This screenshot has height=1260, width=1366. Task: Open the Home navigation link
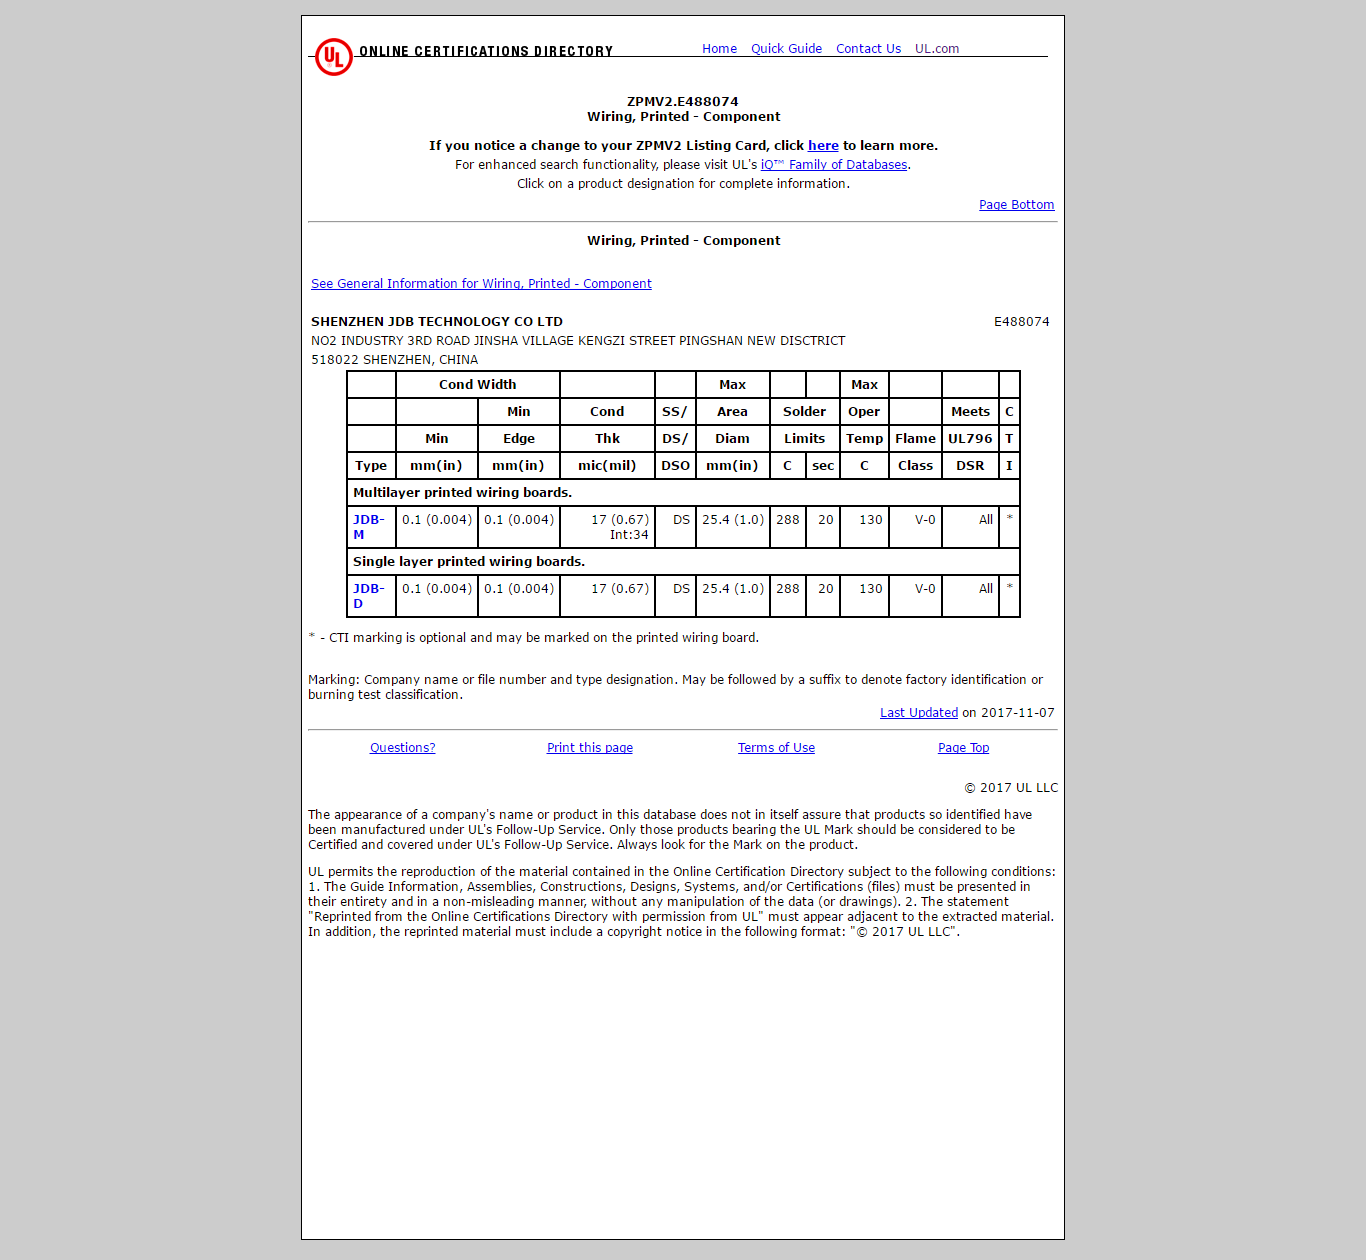pyautogui.click(x=719, y=49)
